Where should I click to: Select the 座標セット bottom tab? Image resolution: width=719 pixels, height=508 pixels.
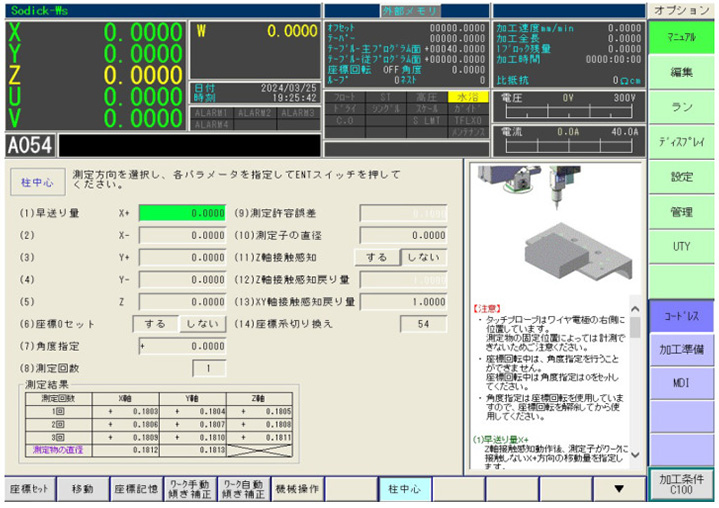[30, 489]
